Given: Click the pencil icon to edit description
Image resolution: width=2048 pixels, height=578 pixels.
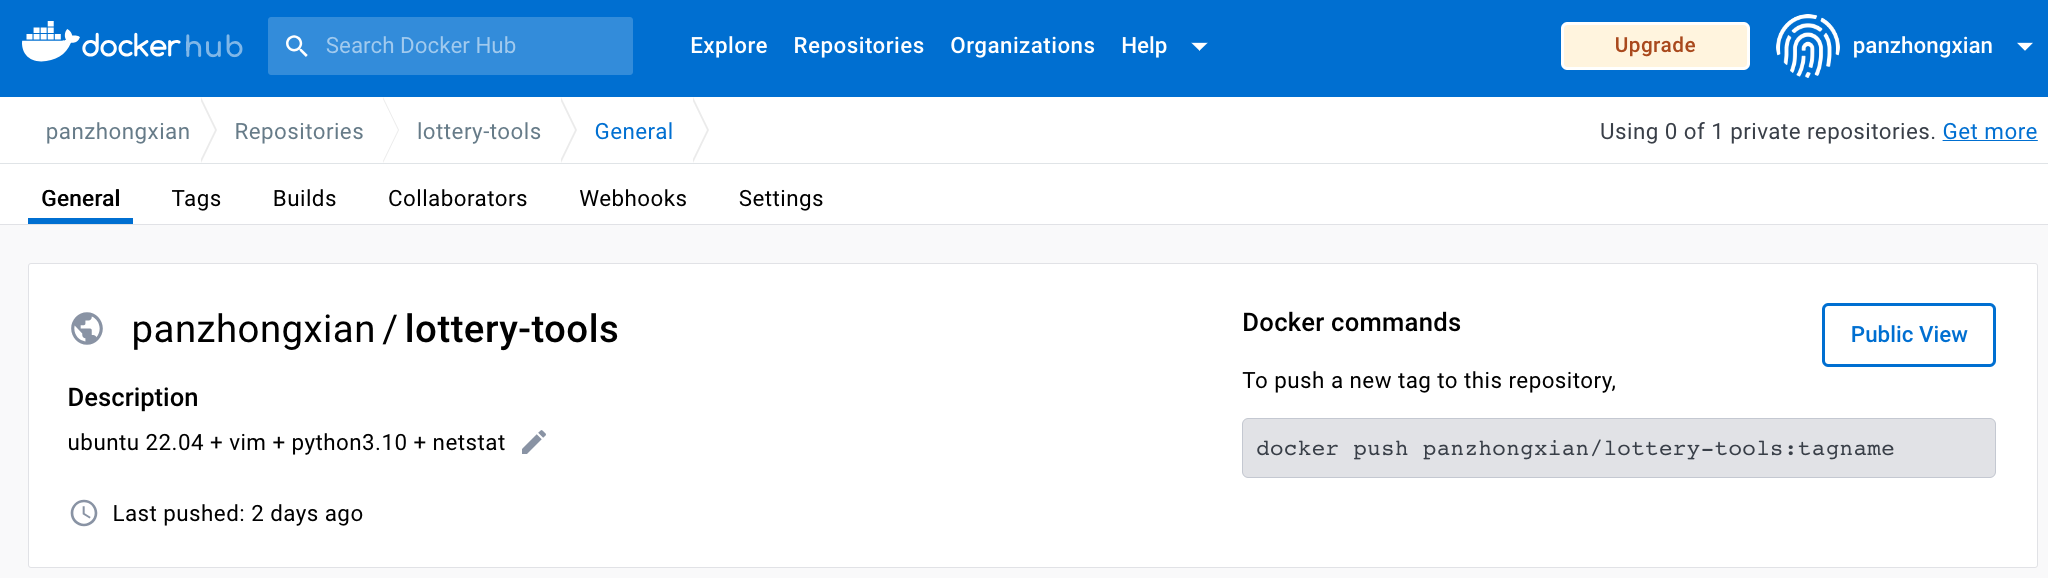Looking at the screenshot, I should 535,442.
